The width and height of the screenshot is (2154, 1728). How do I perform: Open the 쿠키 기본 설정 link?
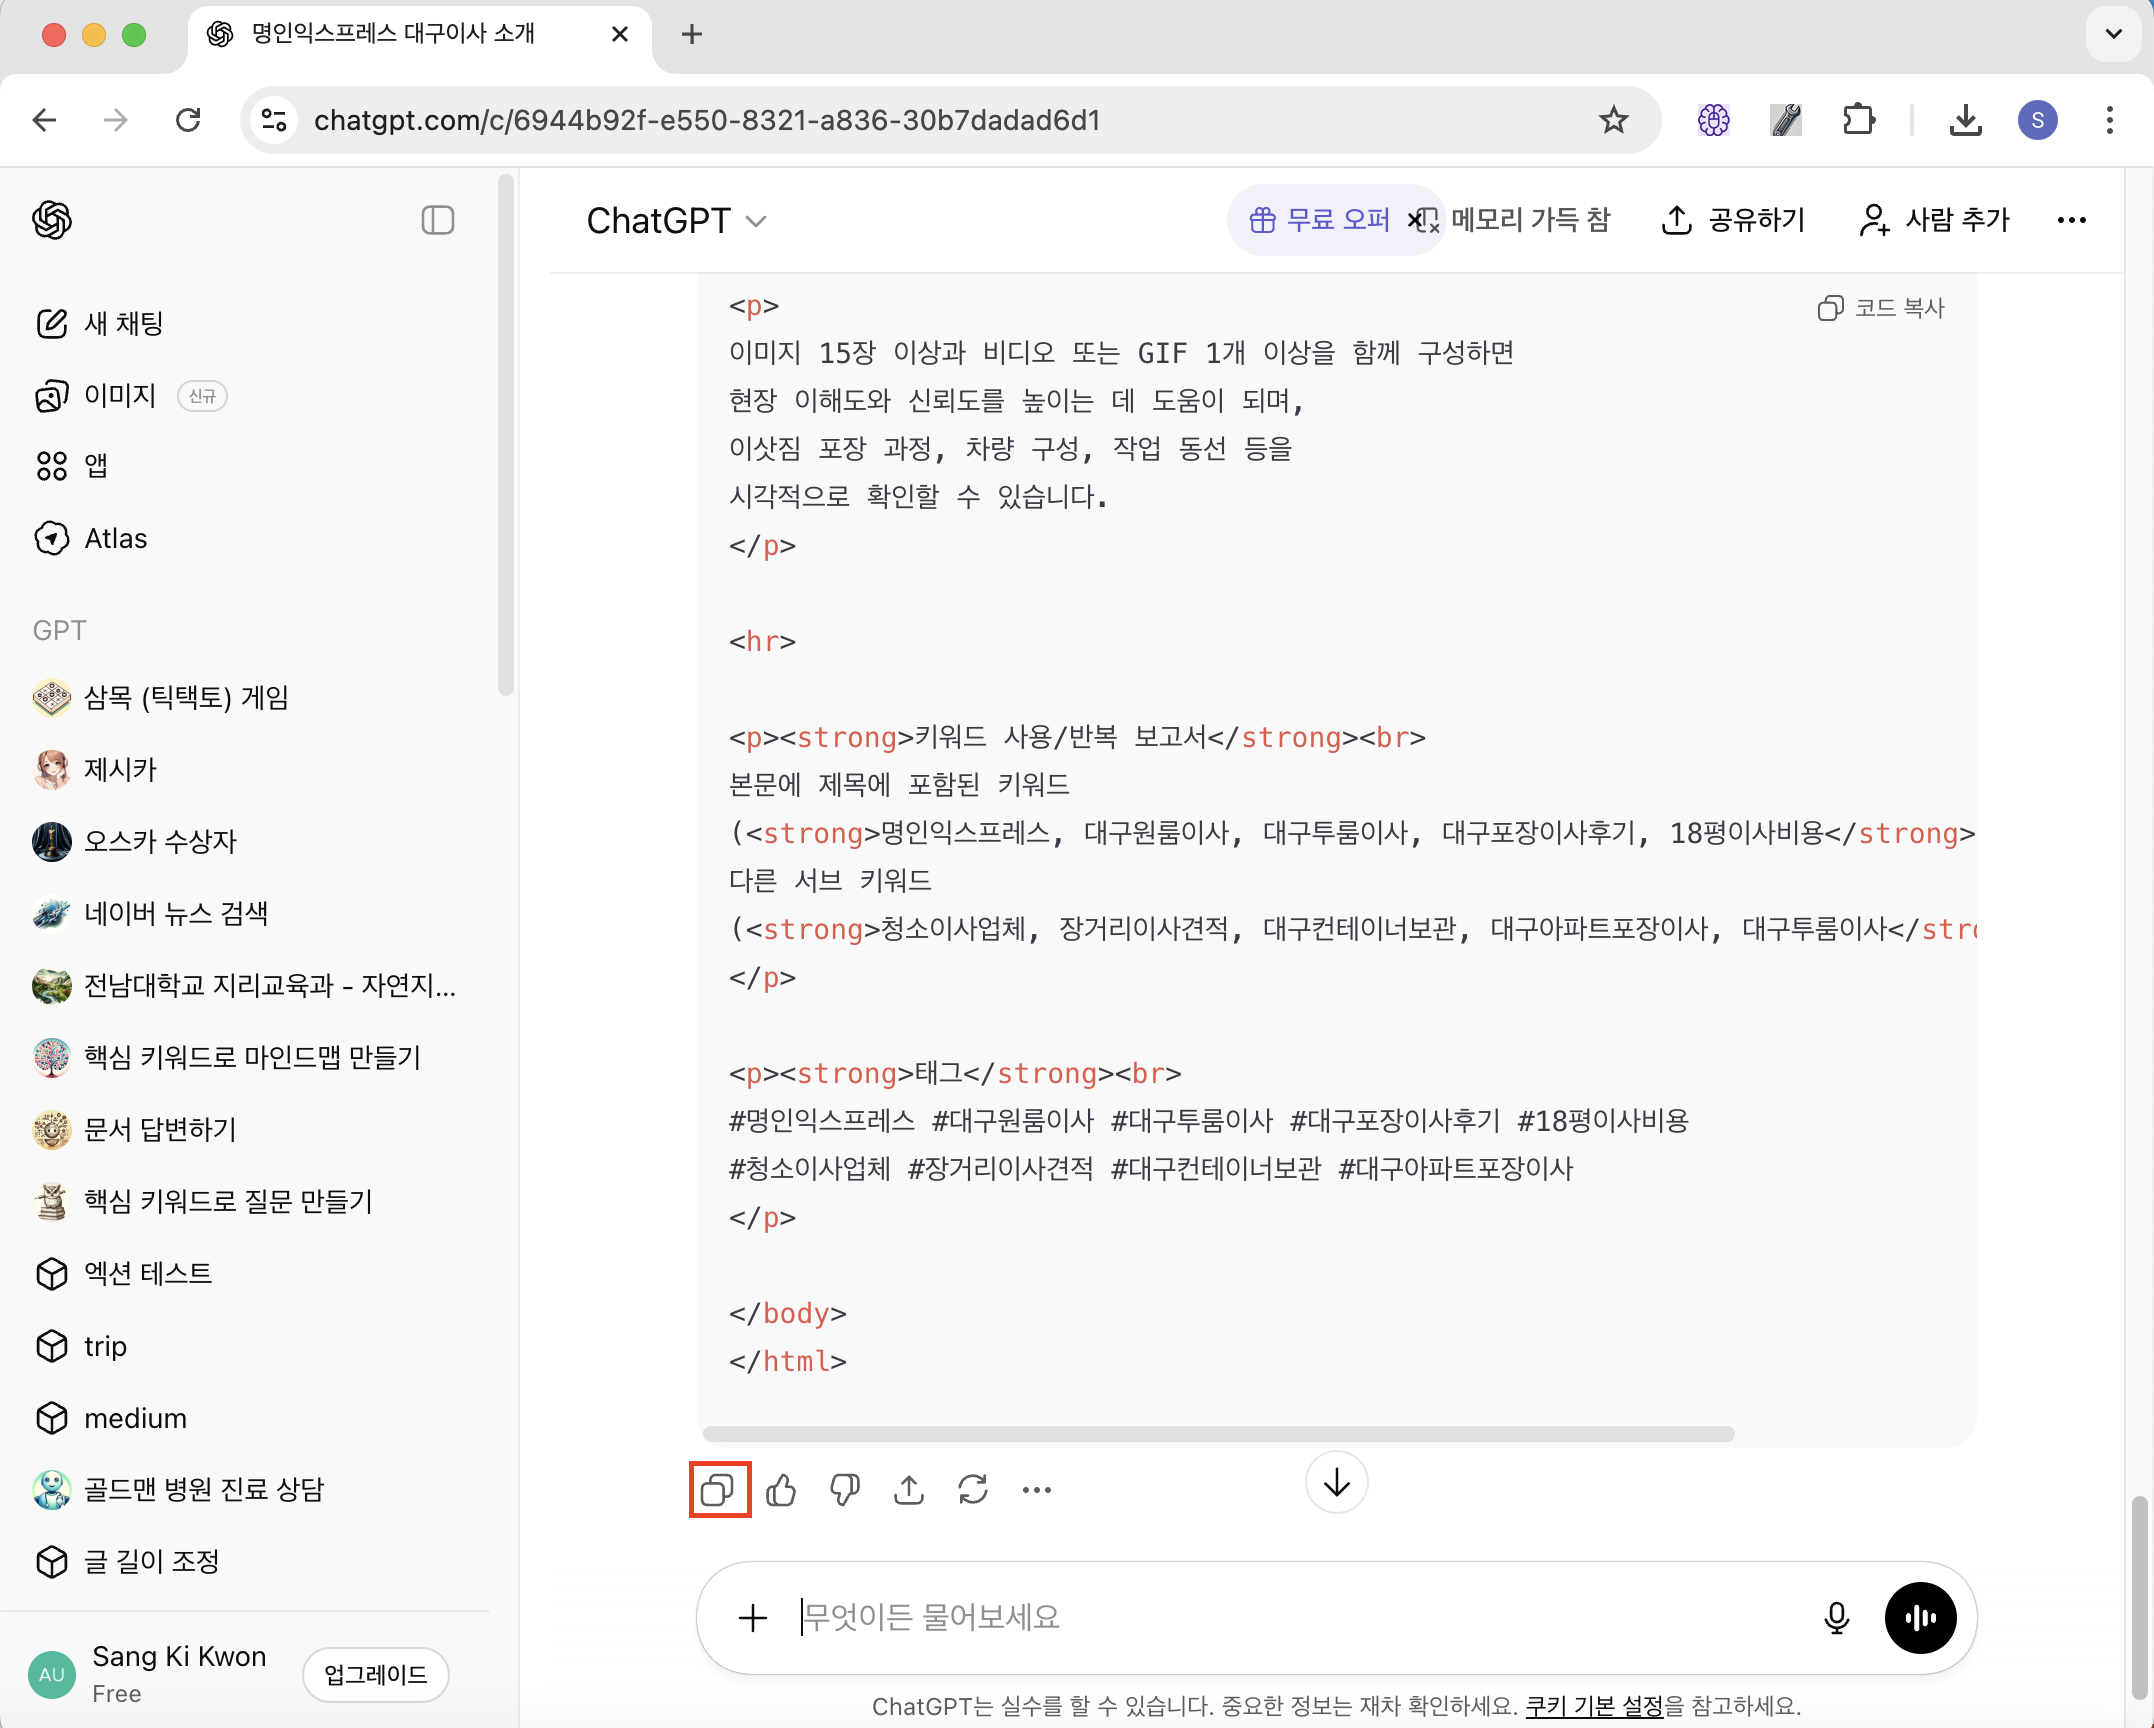[1593, 1706]
